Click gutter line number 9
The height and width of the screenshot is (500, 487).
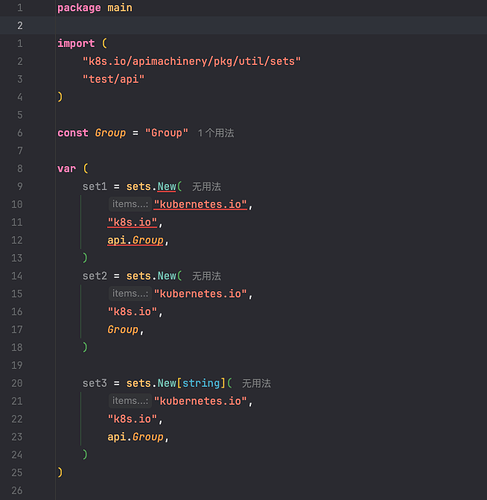20,187
